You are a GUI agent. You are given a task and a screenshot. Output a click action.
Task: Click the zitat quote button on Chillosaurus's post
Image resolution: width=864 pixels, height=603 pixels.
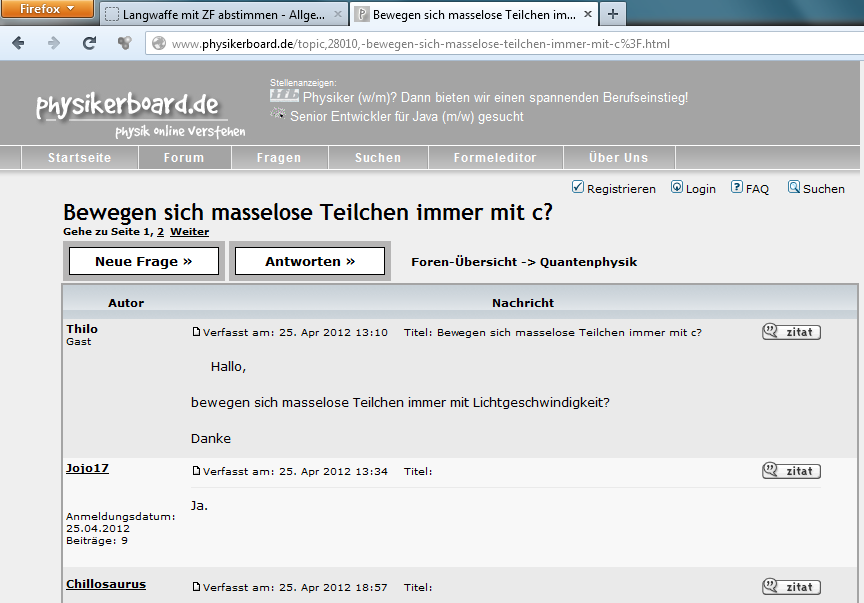tap(791, 587)
